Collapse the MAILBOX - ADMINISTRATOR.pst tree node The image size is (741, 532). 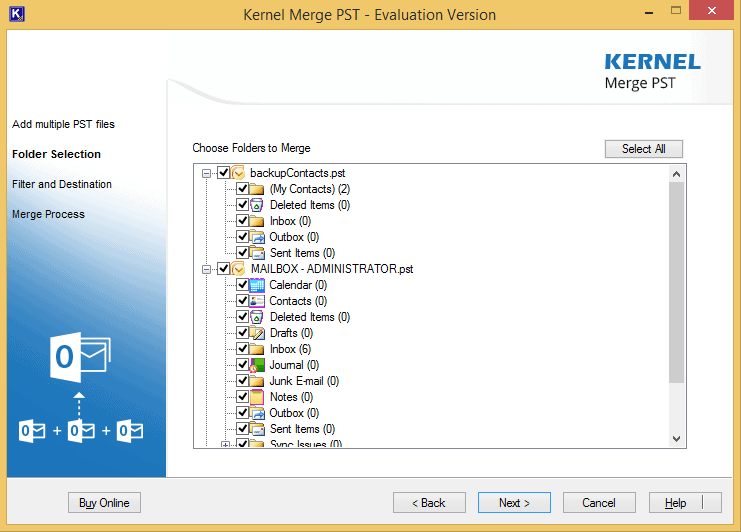[x=206, y=269]
